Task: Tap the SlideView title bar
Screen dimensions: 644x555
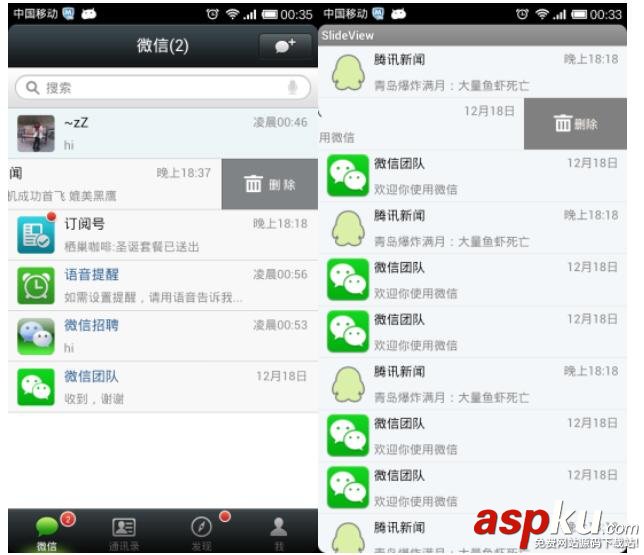Action: point(472,36)
